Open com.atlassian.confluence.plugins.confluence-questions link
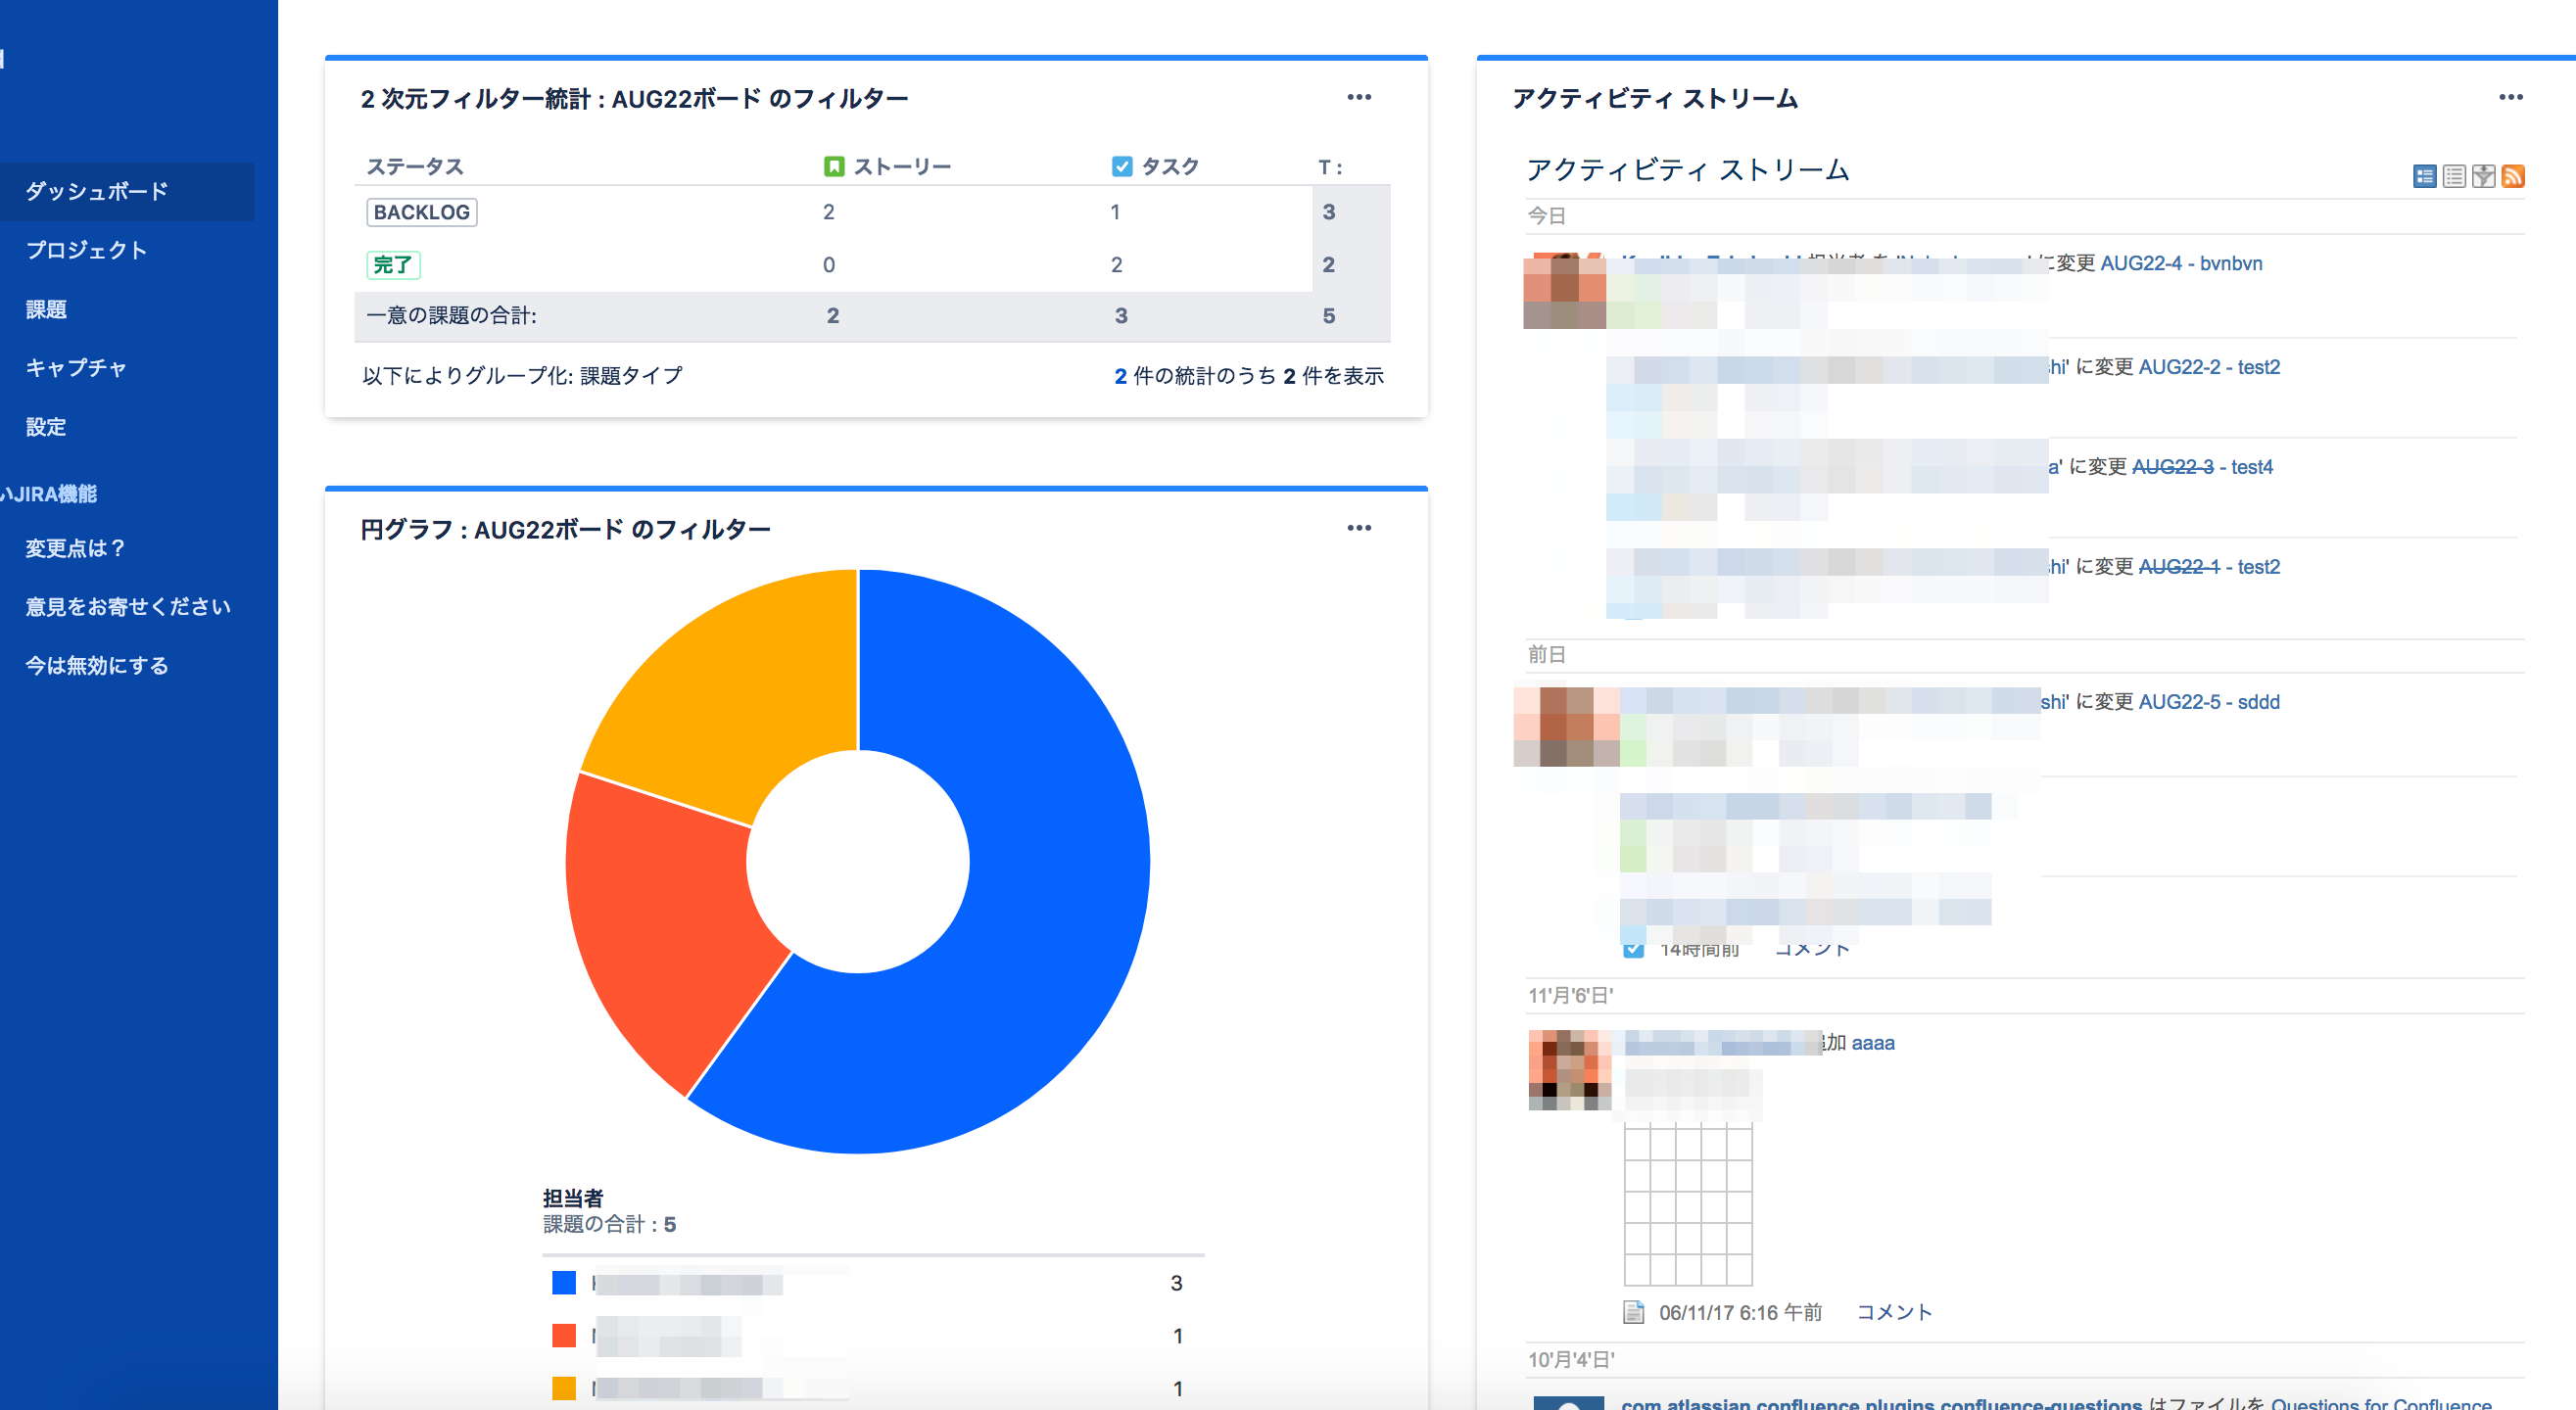The image size is (2576, 1410). (1881, 1402)
